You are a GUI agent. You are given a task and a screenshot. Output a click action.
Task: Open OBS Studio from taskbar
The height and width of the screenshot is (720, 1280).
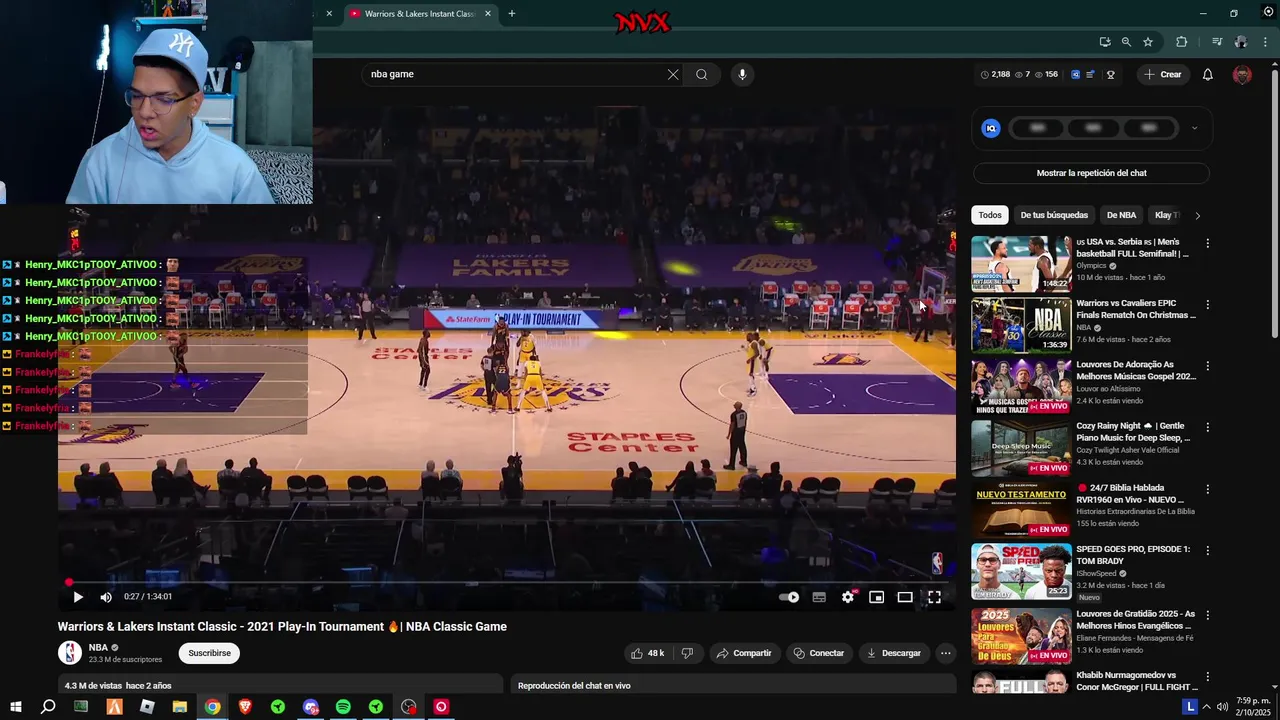[409, 707]
